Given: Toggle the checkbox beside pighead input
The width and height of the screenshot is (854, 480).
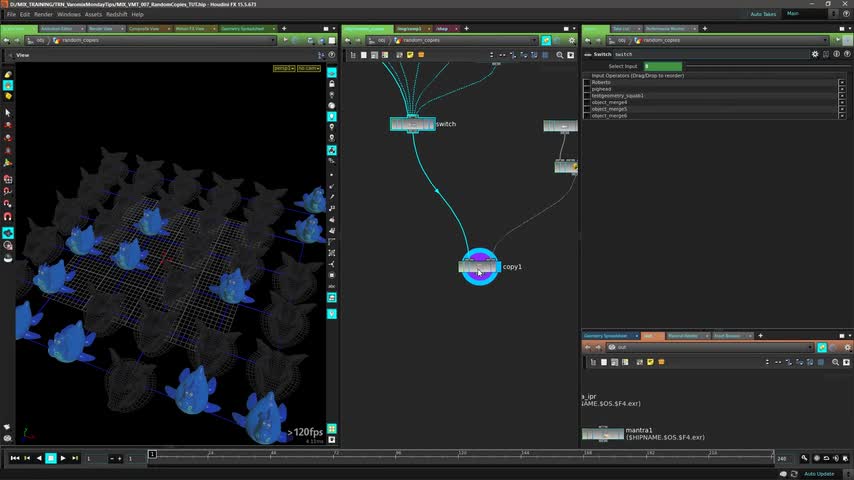Looking at the screenshot, I should click(587, 89).
